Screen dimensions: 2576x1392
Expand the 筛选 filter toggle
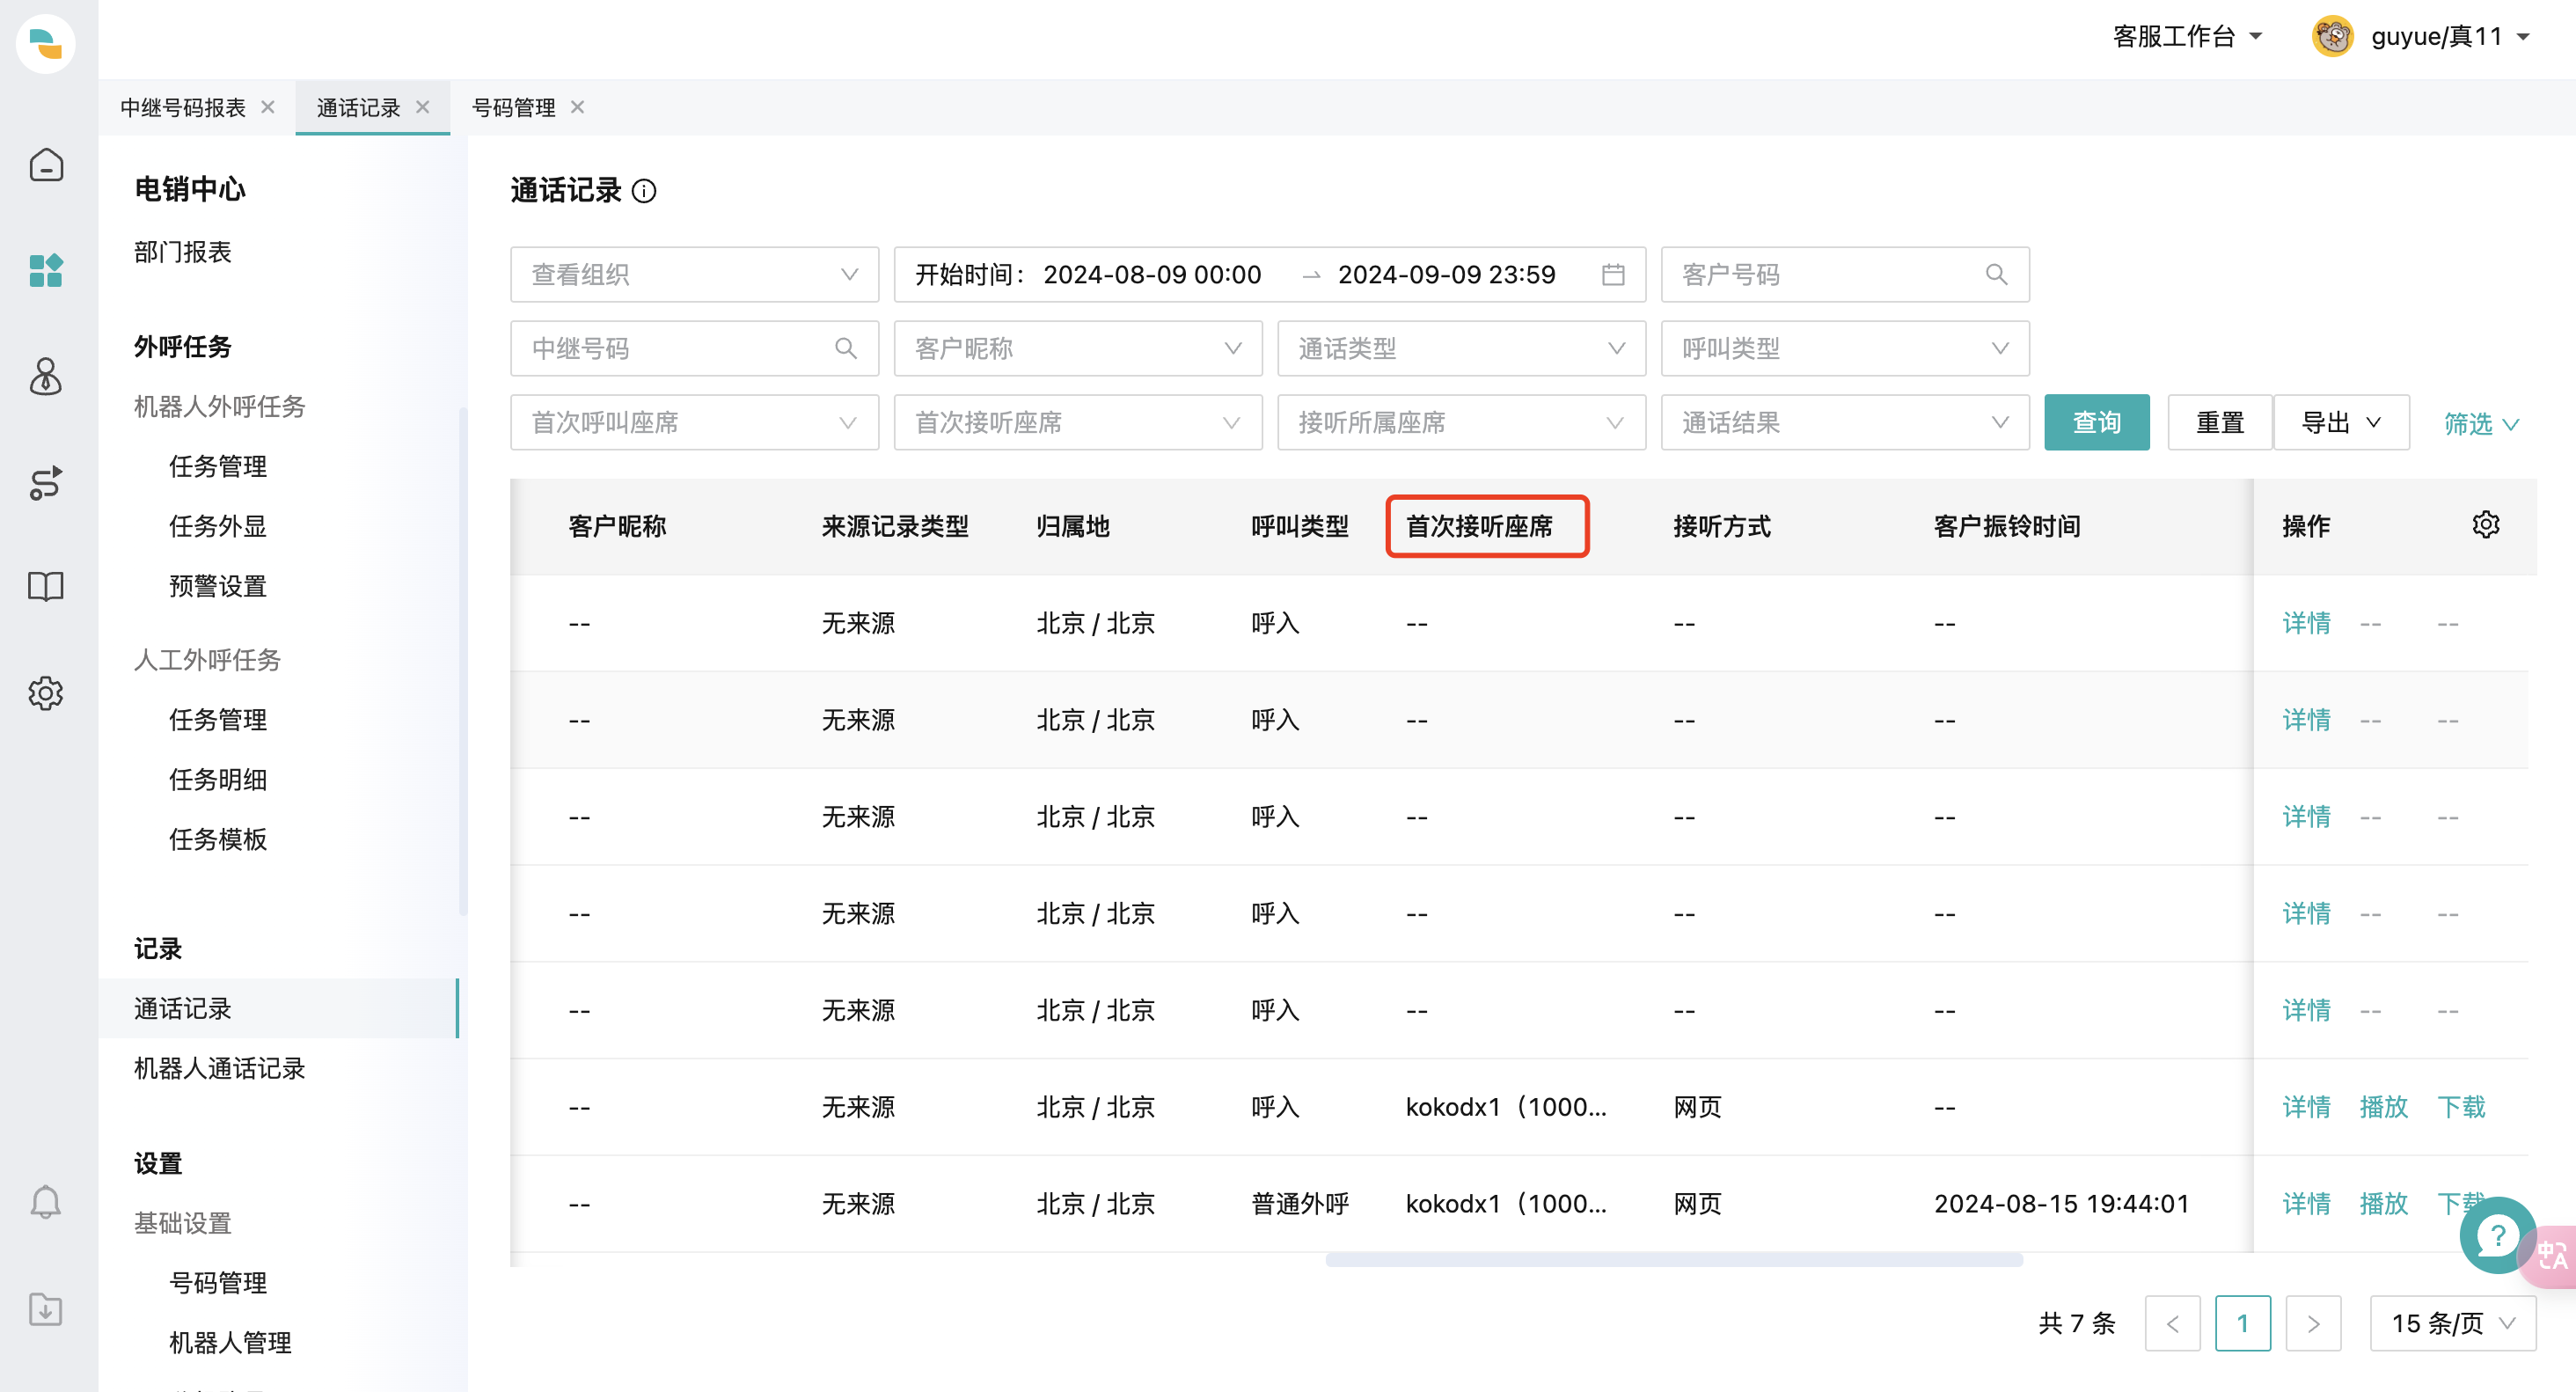pos(2481,424)
